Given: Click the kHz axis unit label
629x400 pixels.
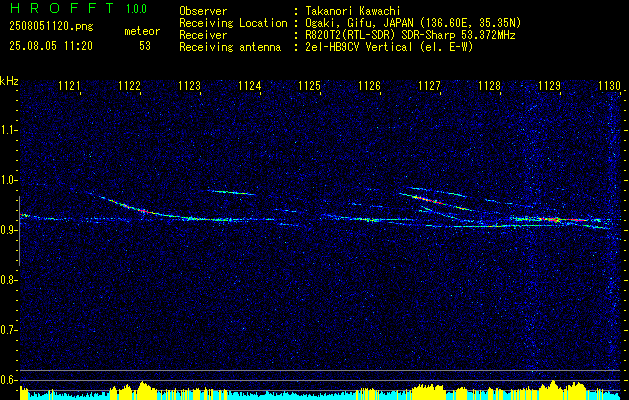Looking at the screenshot, I should pos(9,81).
